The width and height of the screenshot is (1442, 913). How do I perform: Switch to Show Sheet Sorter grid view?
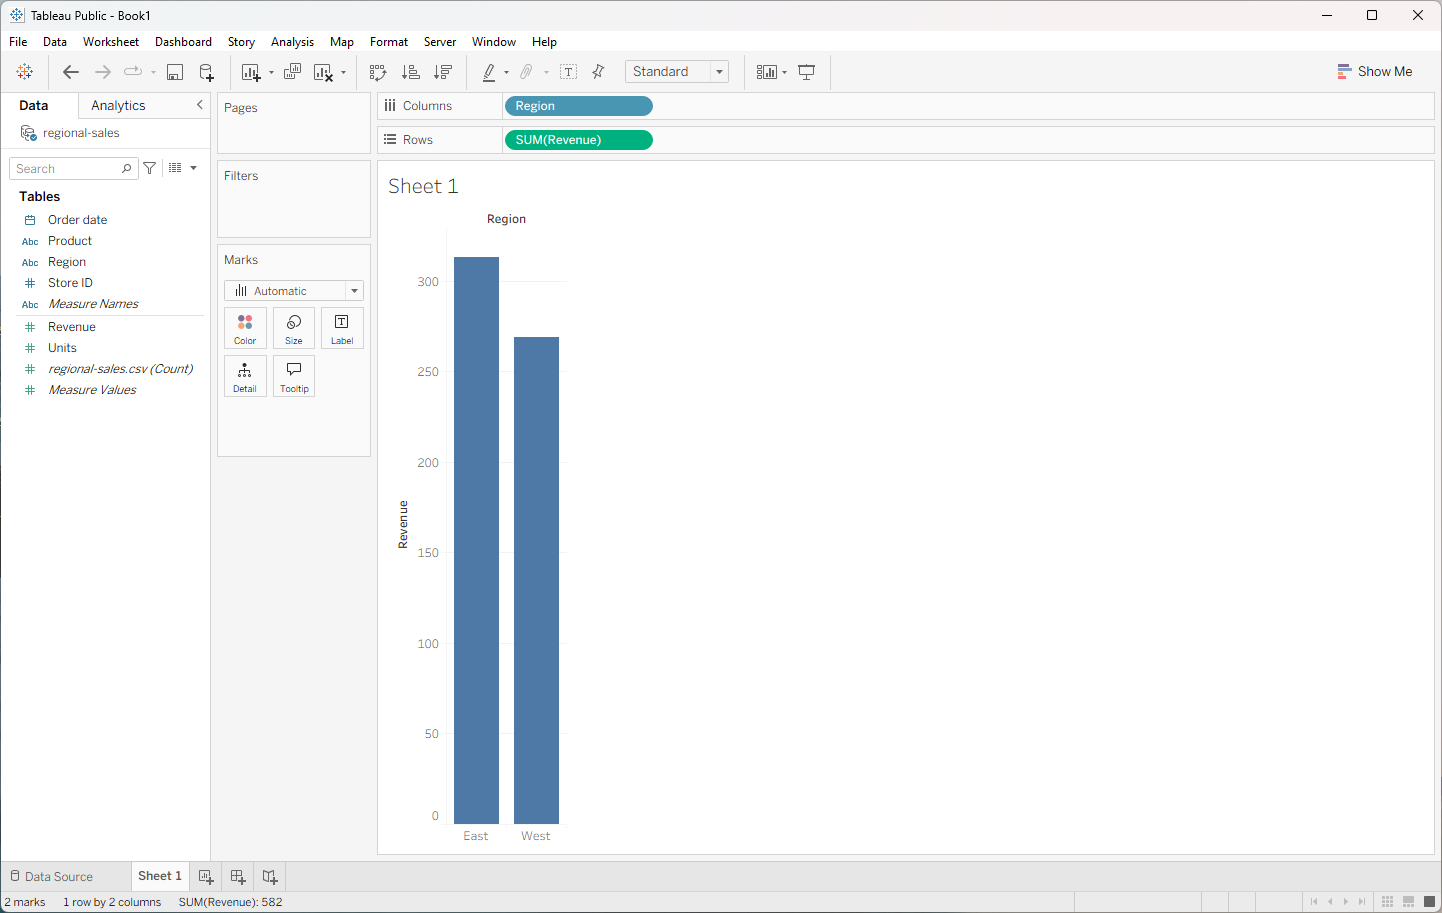coord(1387,902)
